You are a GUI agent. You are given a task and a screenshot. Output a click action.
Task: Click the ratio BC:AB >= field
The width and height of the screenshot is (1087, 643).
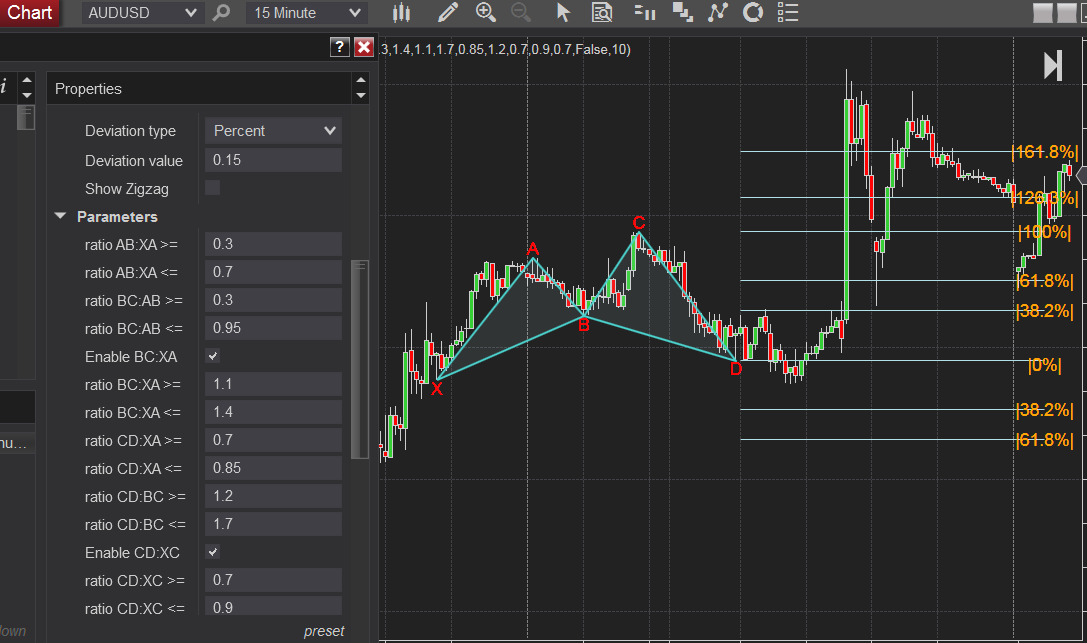point(273,300)
